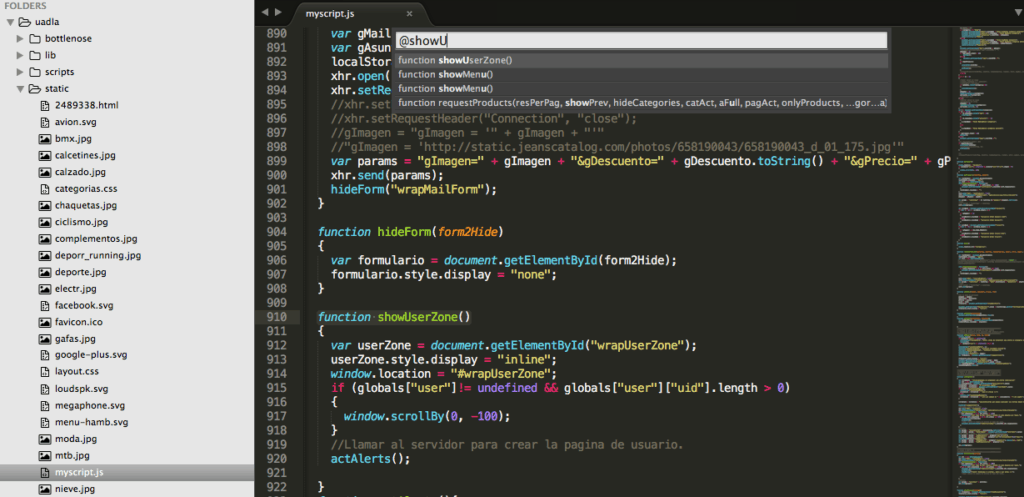
Task: Click the hideForm function name on line 904
Action: pos(404,232)
